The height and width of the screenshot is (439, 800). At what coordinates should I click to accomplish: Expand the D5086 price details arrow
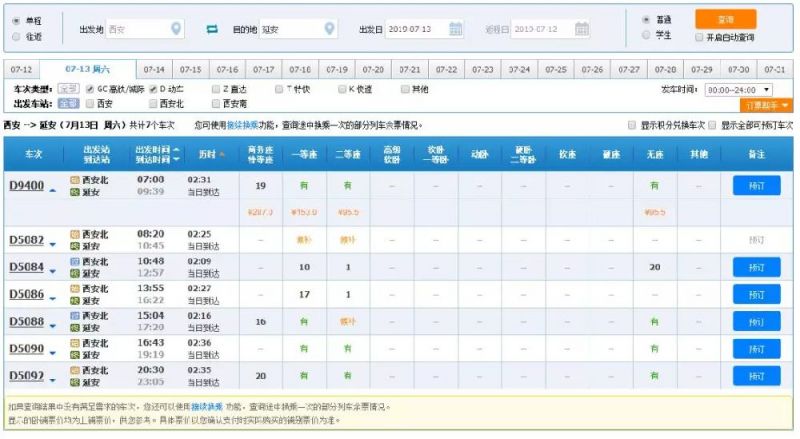53,299
